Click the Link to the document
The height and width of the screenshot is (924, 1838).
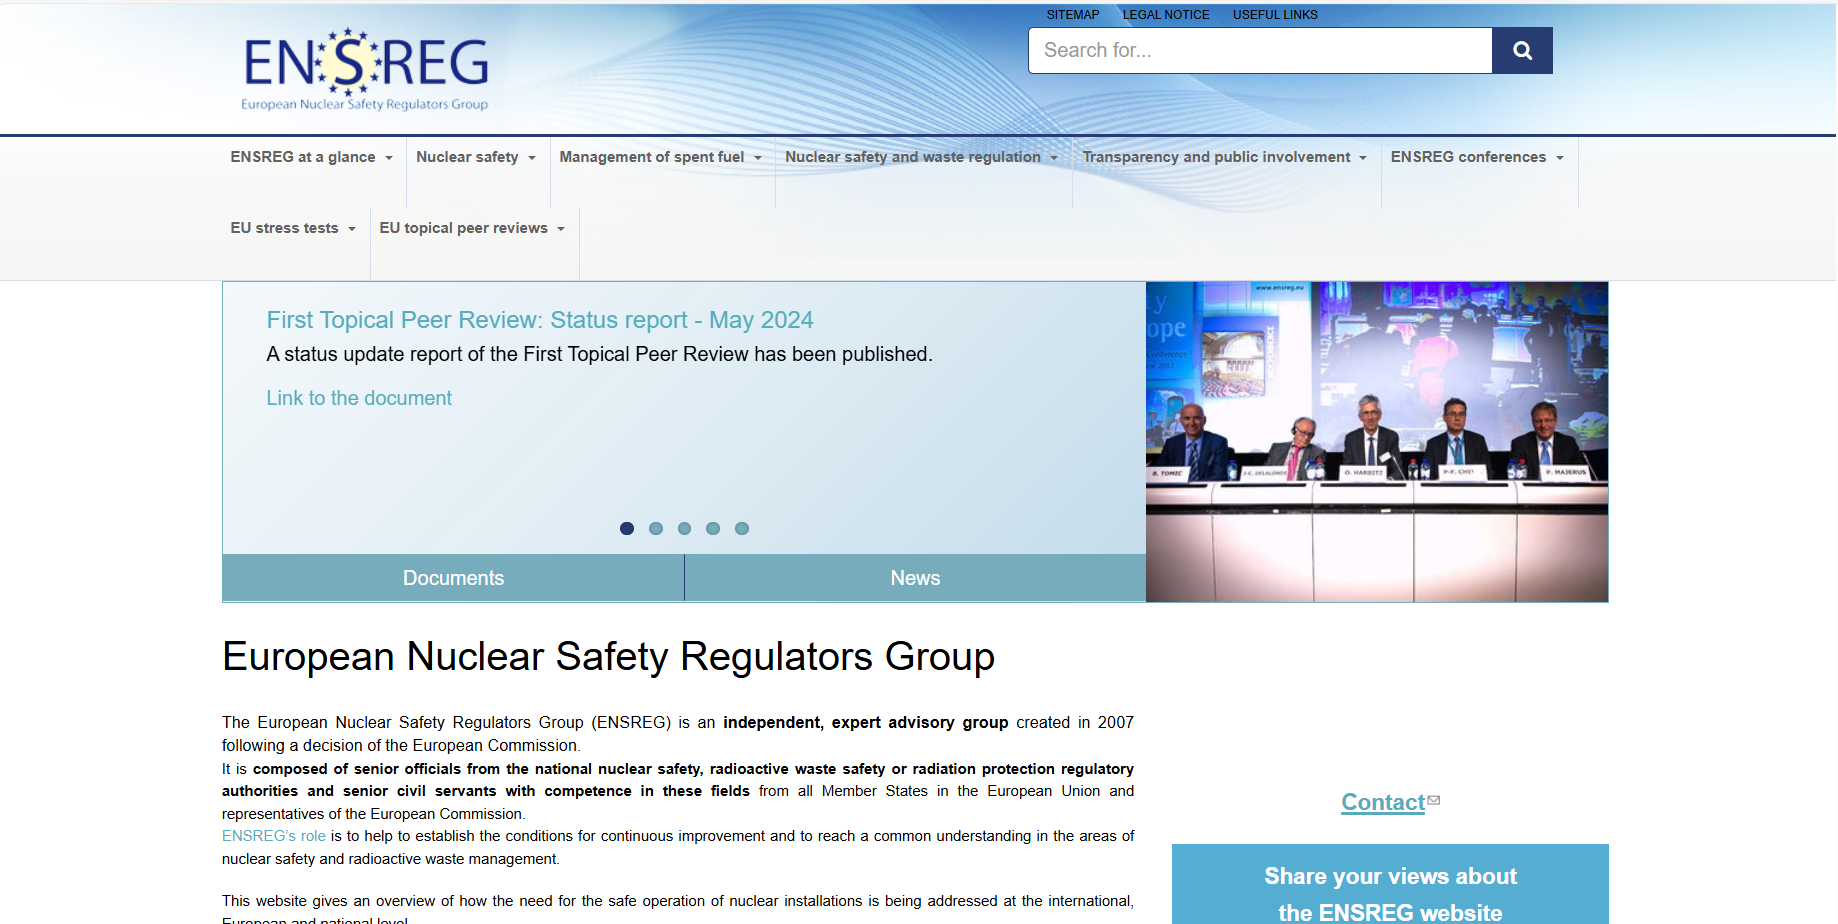coord(359,398)
